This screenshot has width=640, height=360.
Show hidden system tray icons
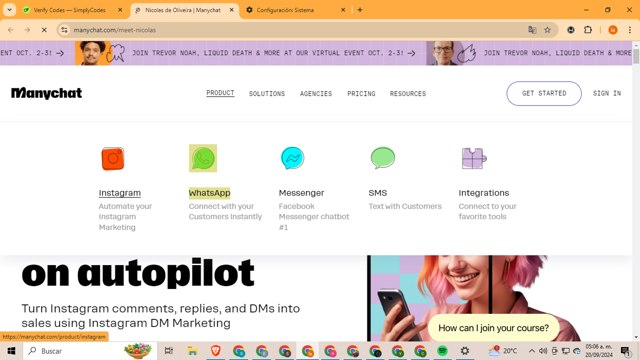[x=531, y=351]
